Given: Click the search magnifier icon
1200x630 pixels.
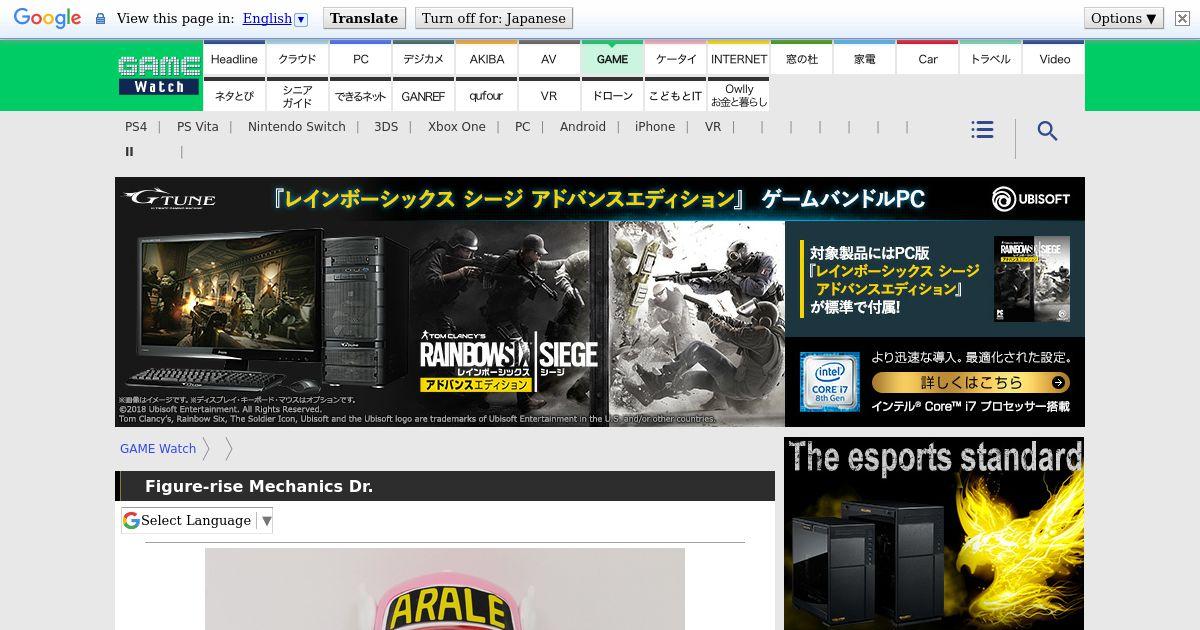Looking at the screenshot, I should coord(1047,131).
